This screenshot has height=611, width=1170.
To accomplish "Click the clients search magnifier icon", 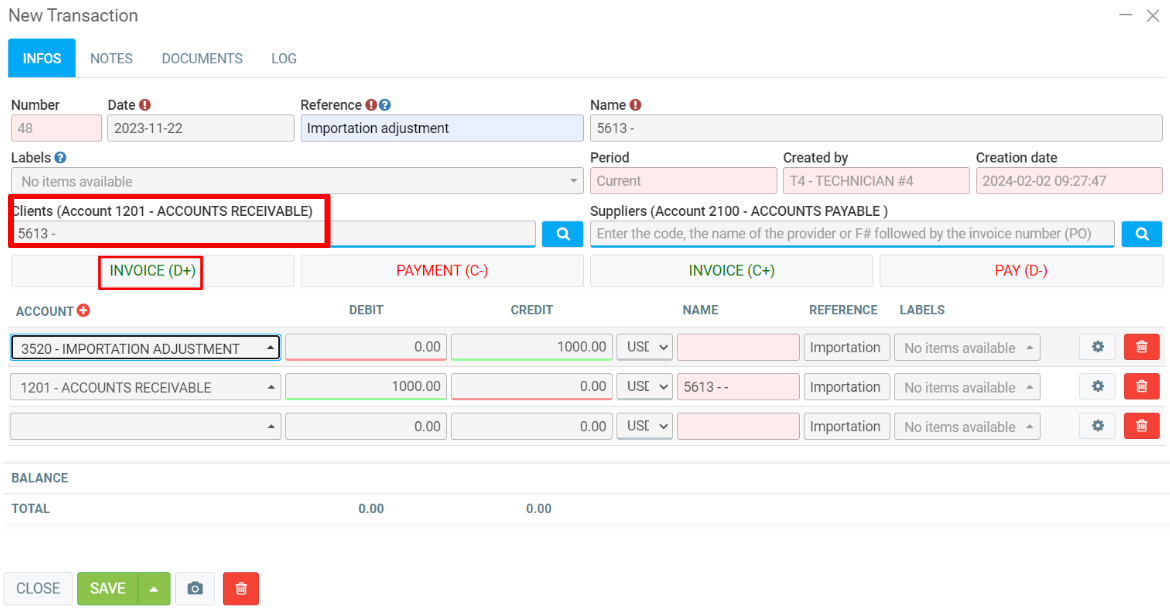I will (562, 234).
